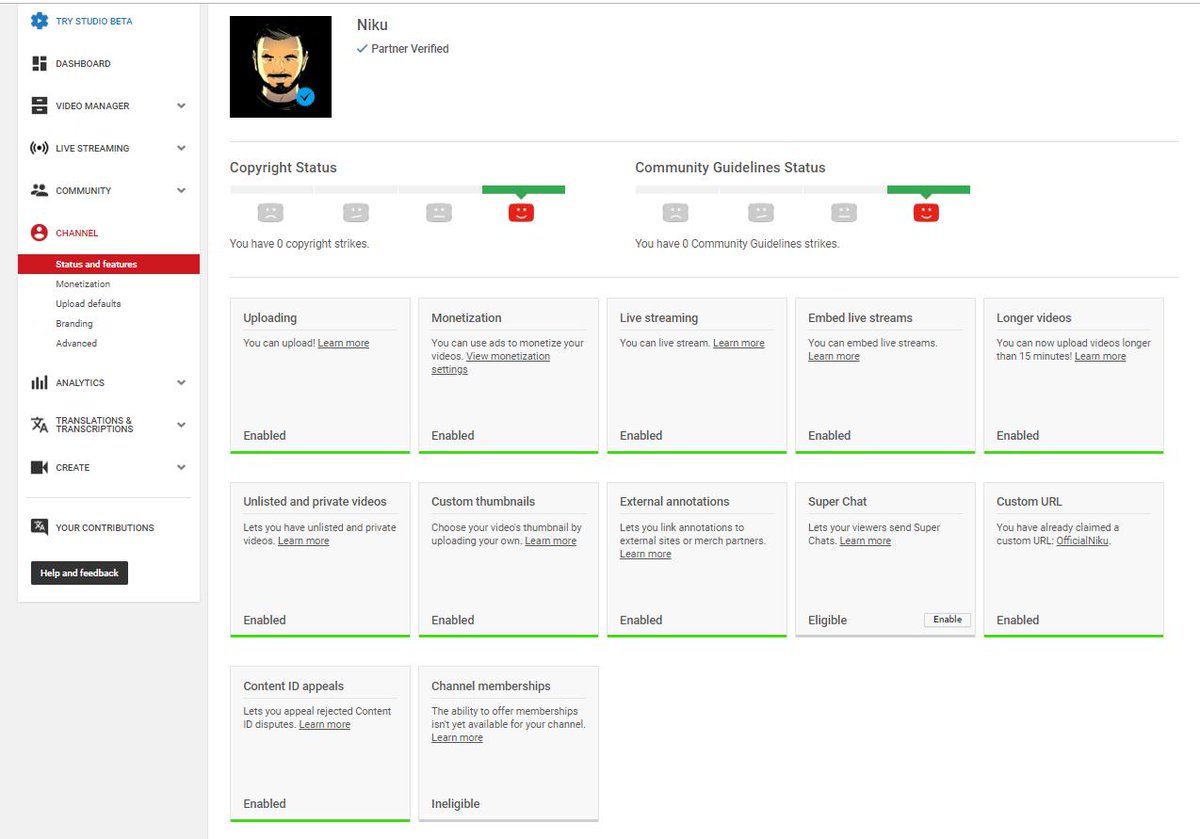Click the Translations & Transcriptions icon
The height and width of the screenshot is (839, 1200).
point(39,425)
